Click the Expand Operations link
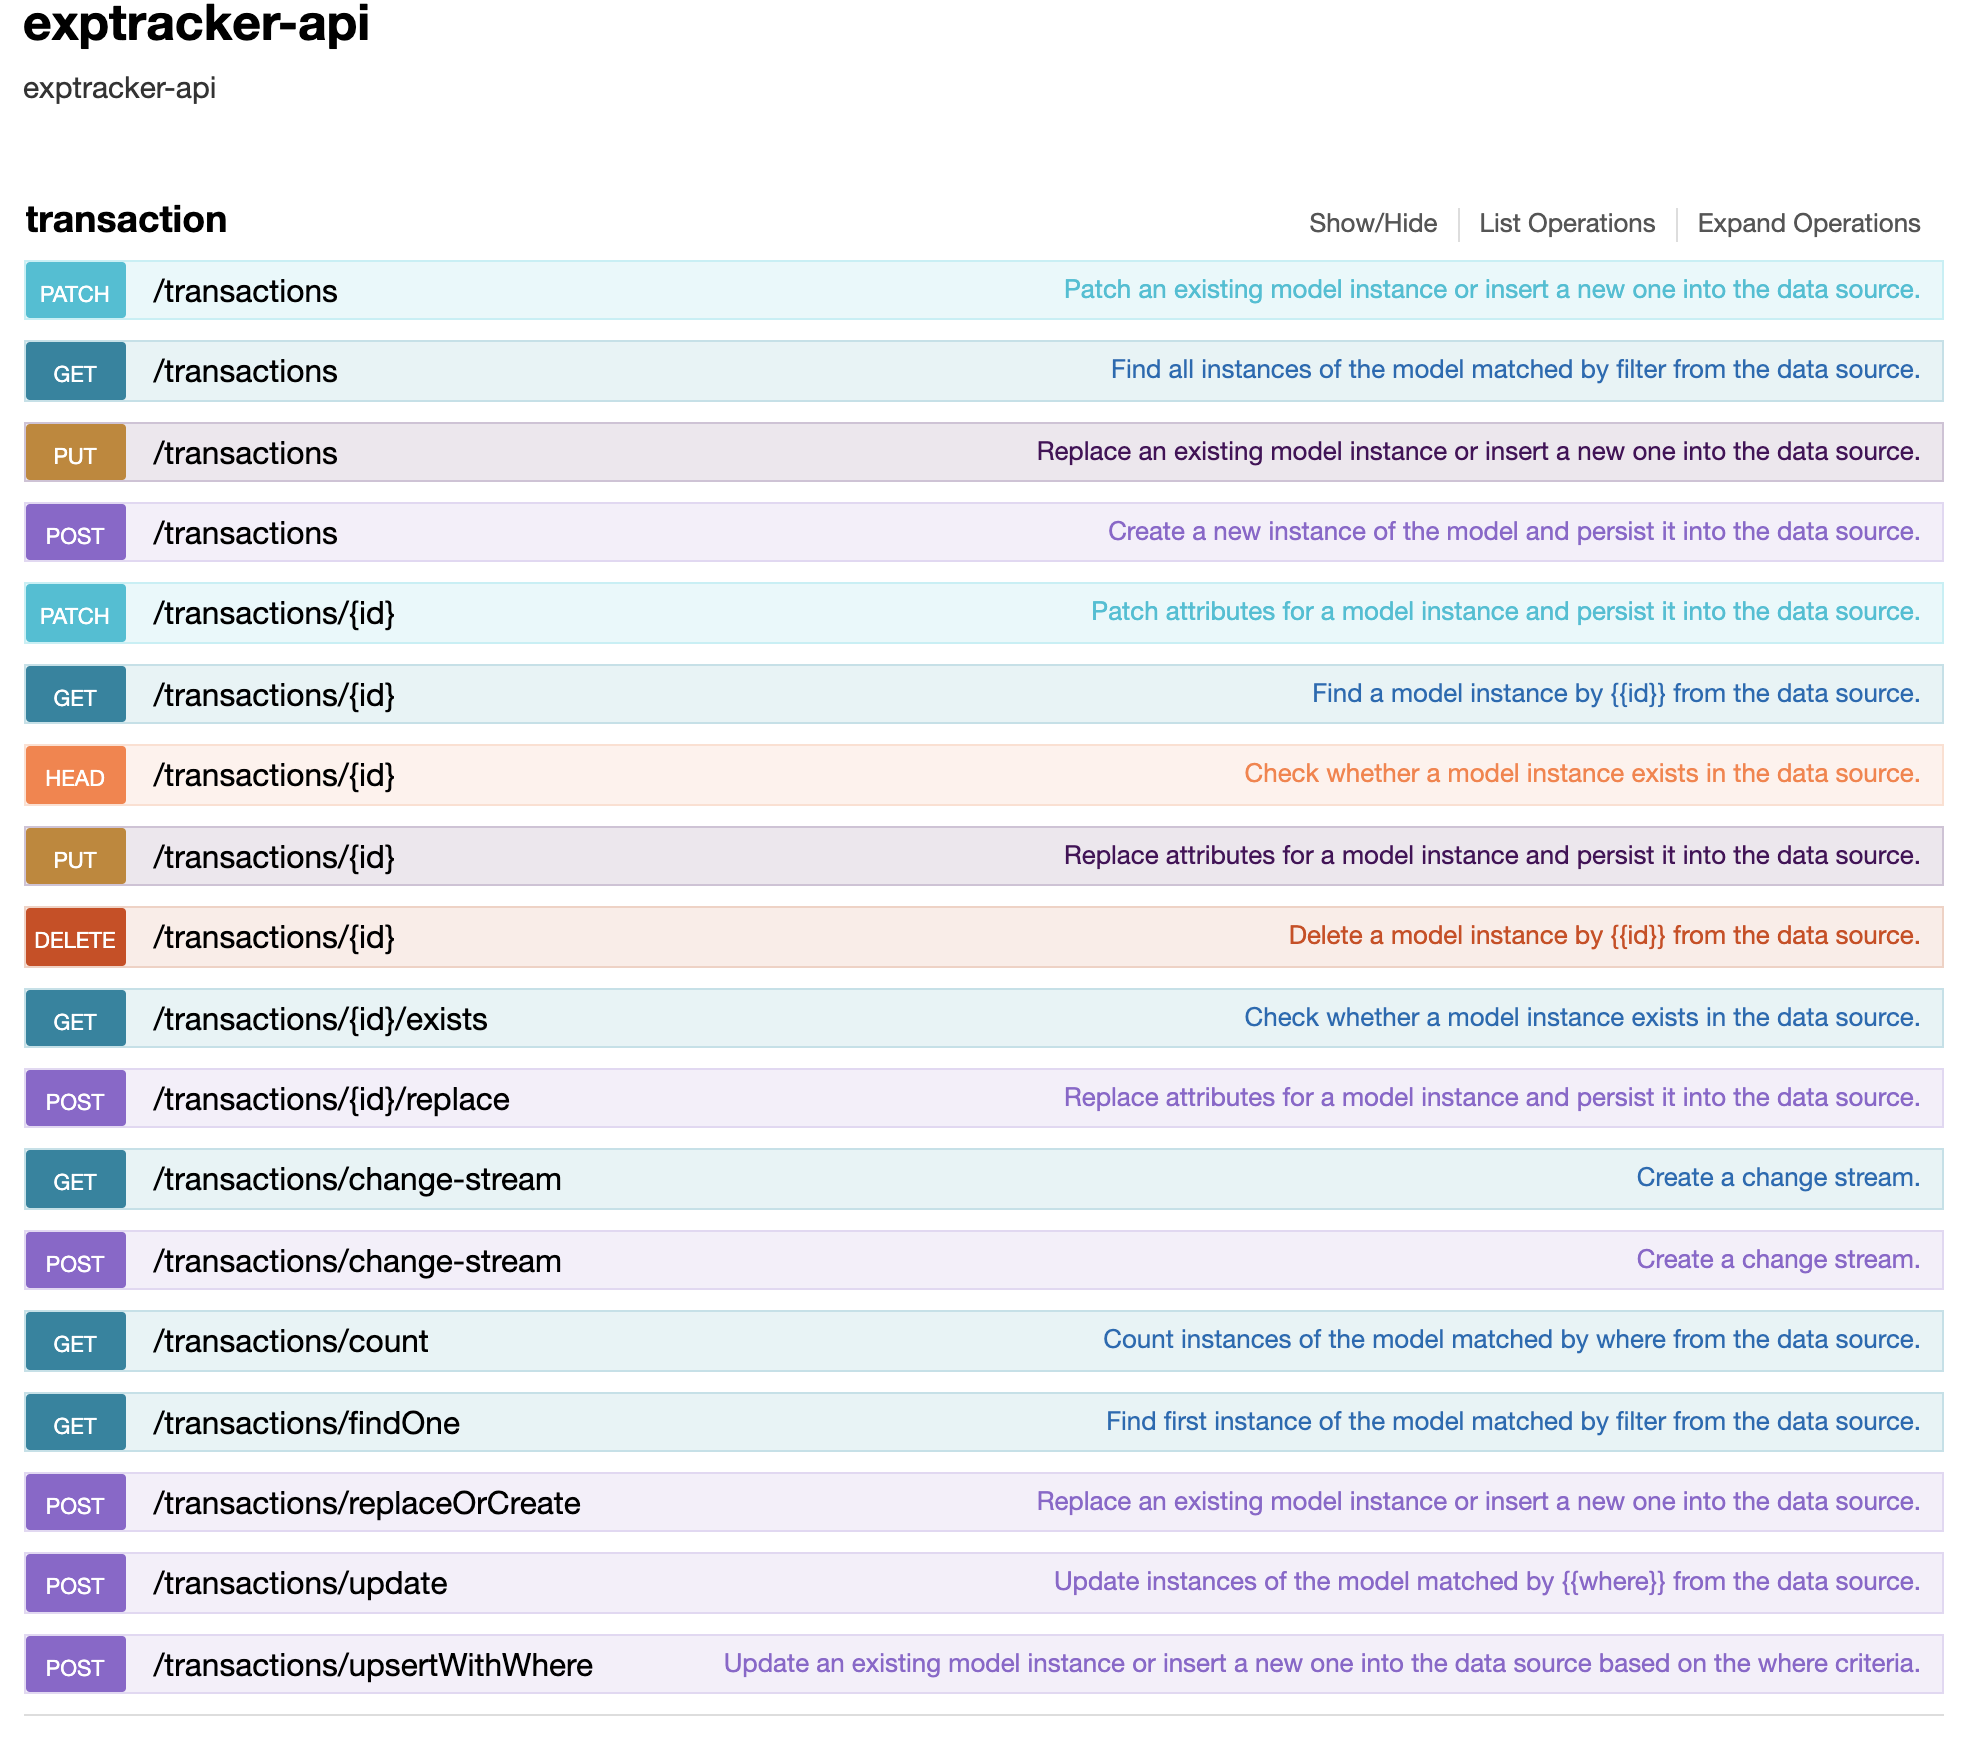 (x=1808, y=223)
